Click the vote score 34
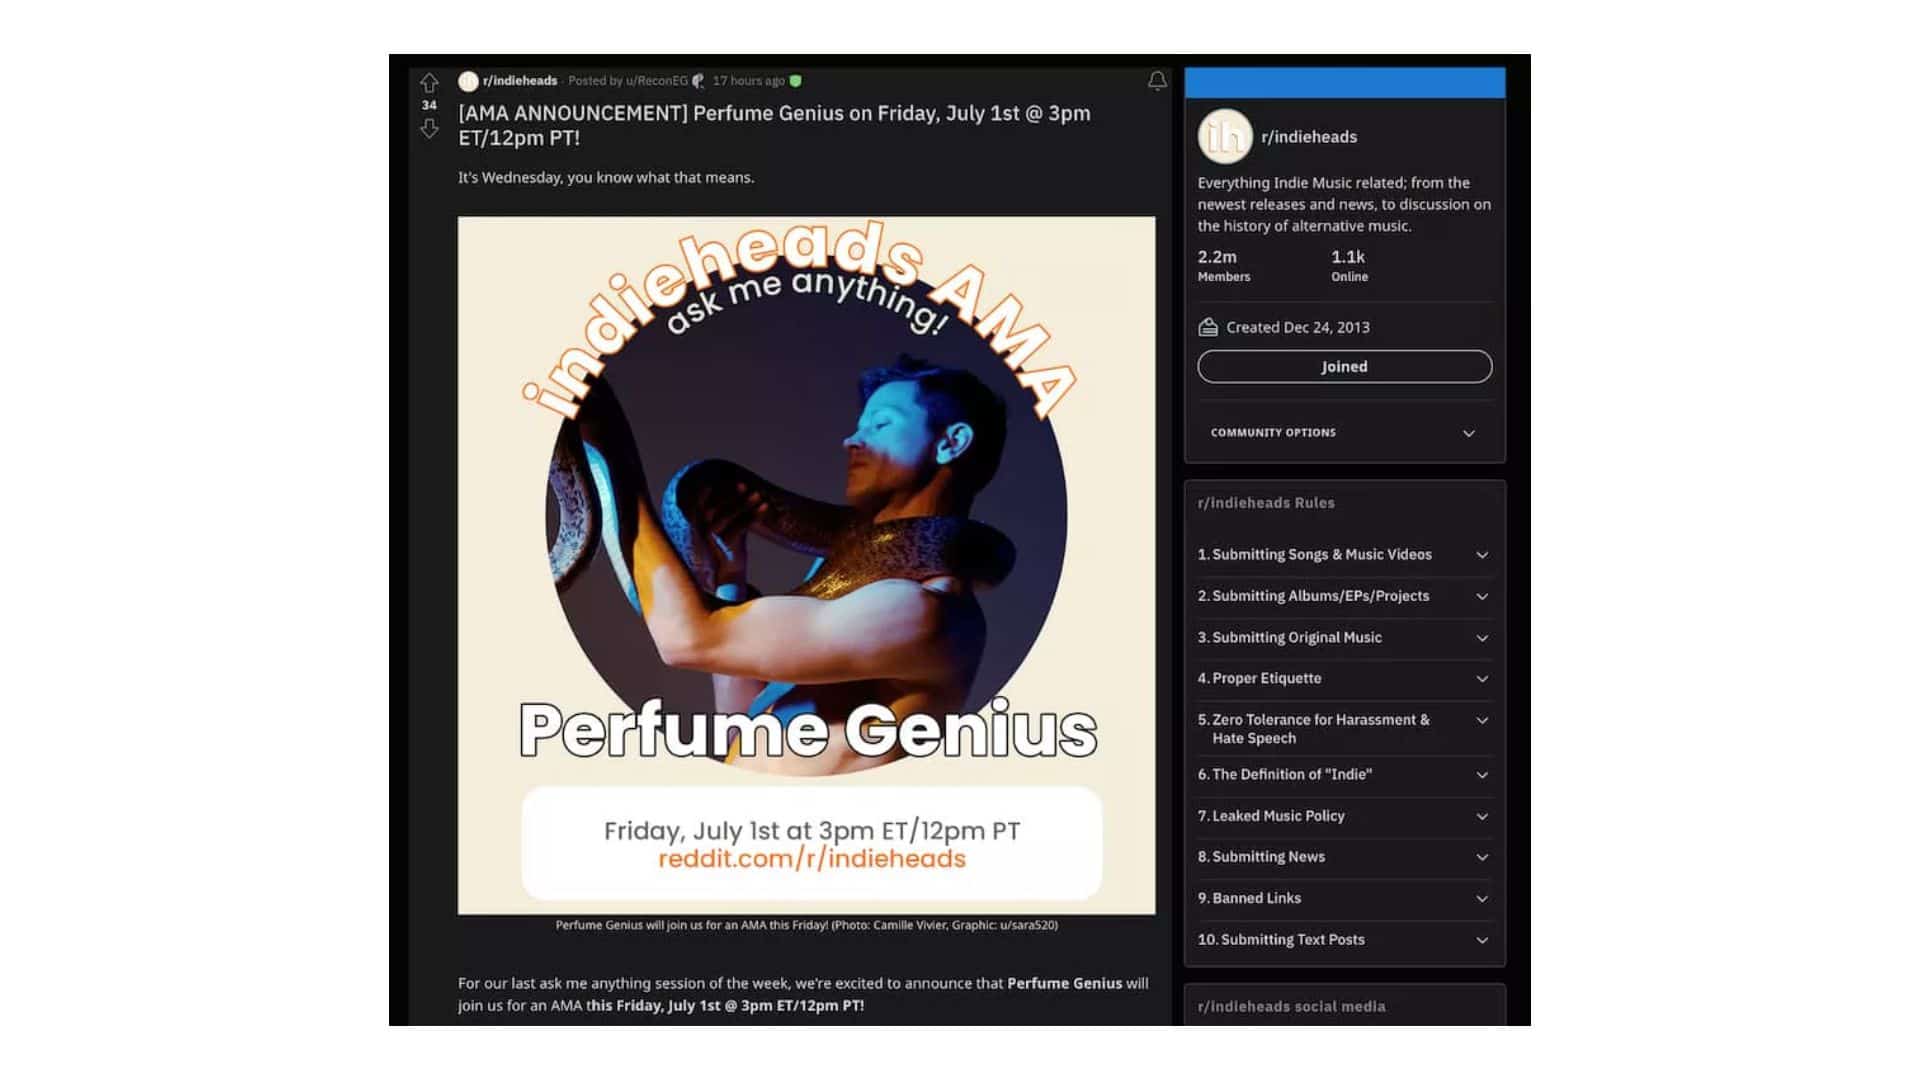 point(429,105)
